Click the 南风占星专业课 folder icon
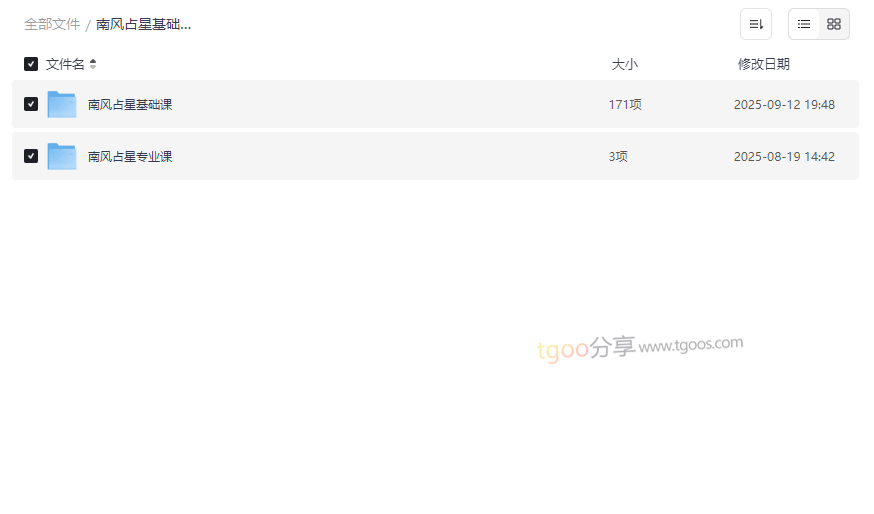Image resolution: width=874 pixels, height=514 pixels. click(x=62, y=156)
